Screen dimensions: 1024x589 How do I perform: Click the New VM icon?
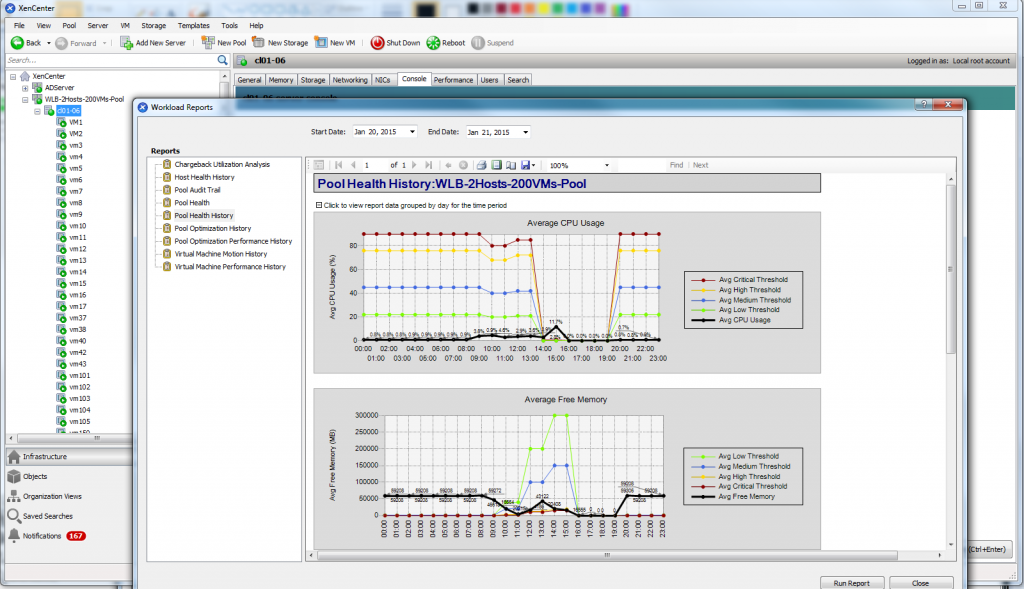coord(321,43)
